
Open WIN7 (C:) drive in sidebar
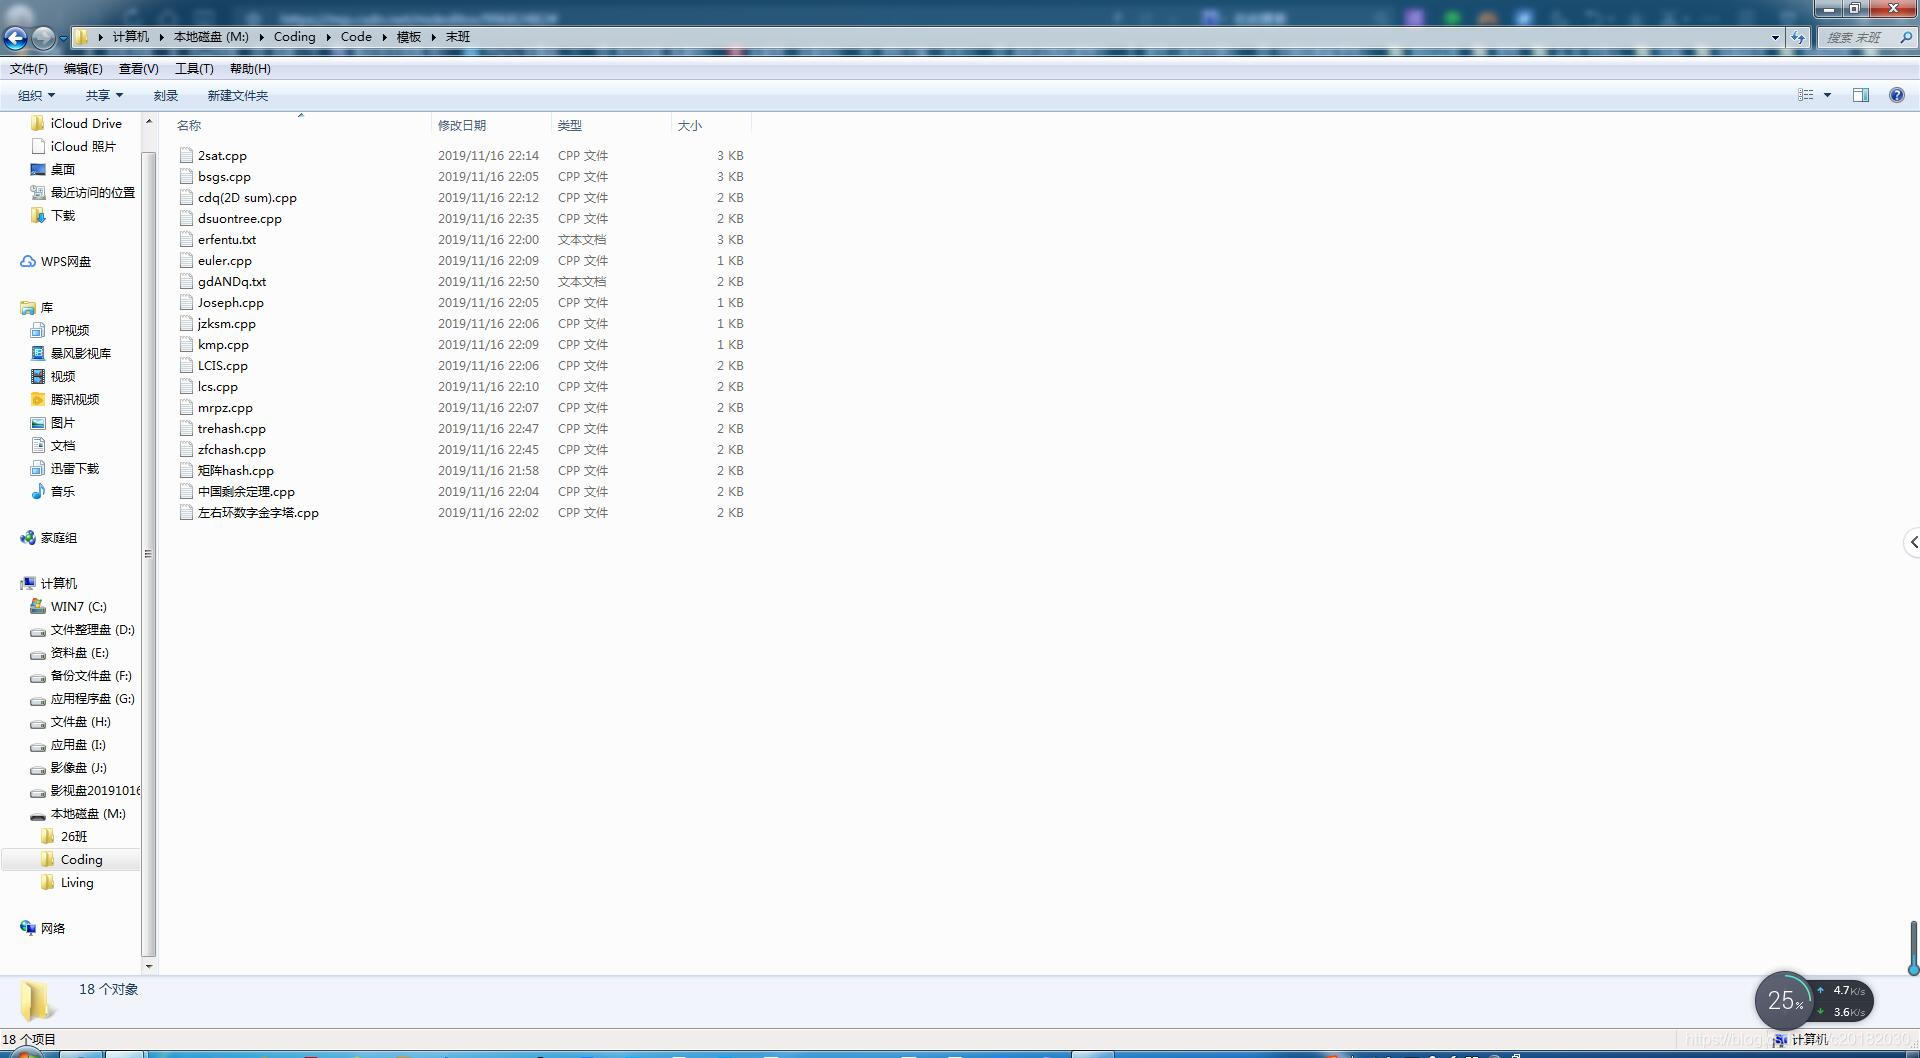(78, 606)
